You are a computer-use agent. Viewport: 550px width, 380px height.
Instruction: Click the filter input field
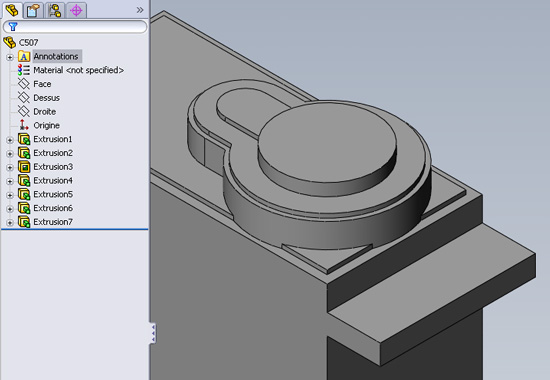click(75, 27)
